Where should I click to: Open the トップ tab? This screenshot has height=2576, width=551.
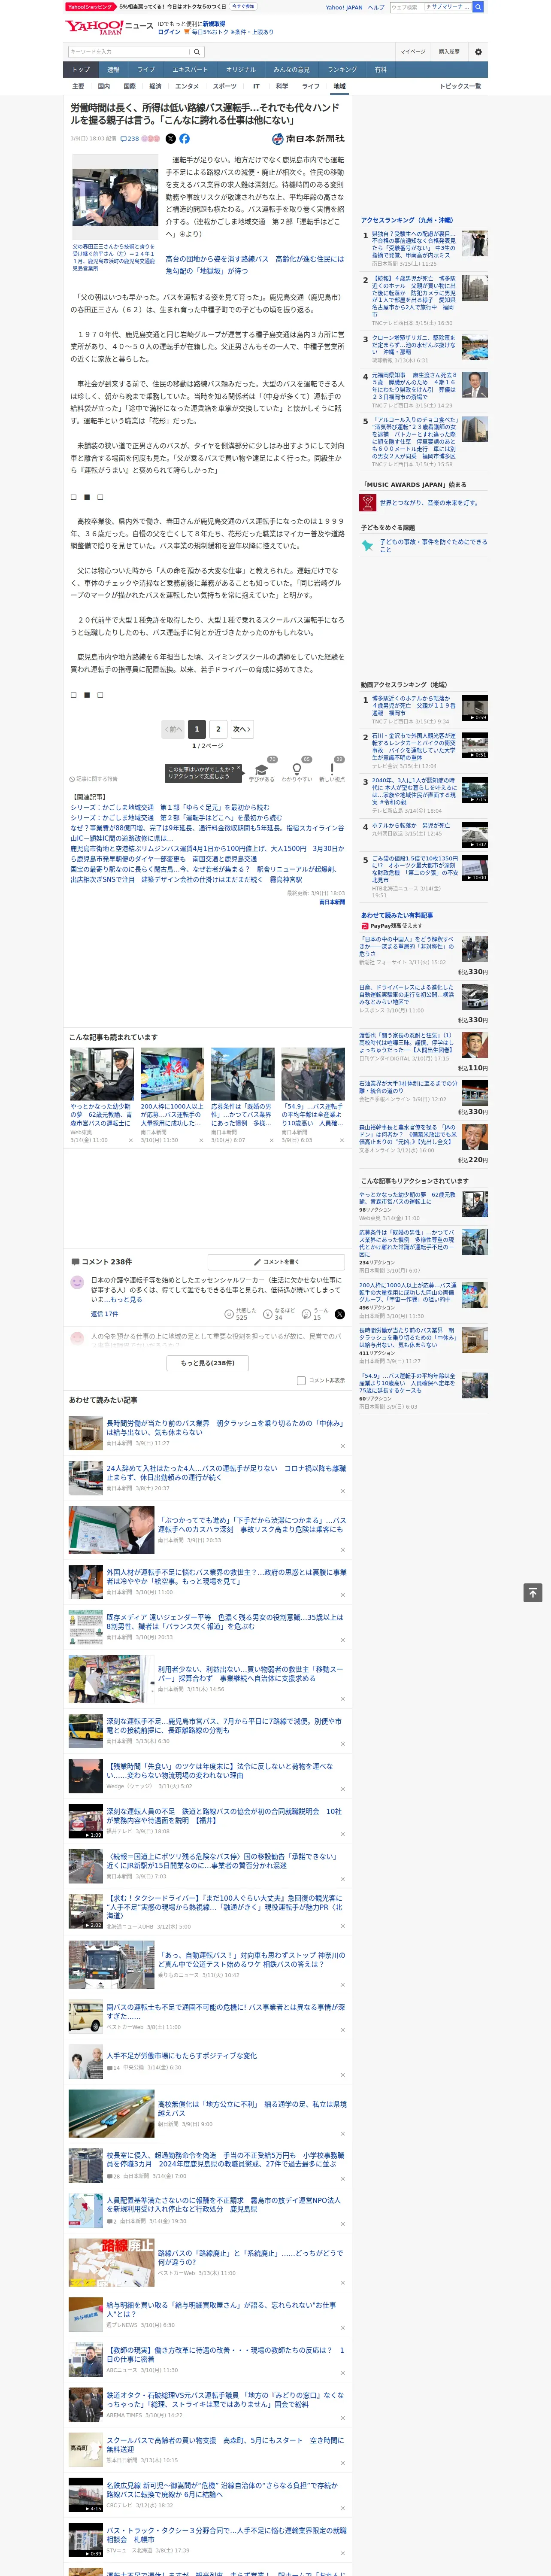click(81, 70)
